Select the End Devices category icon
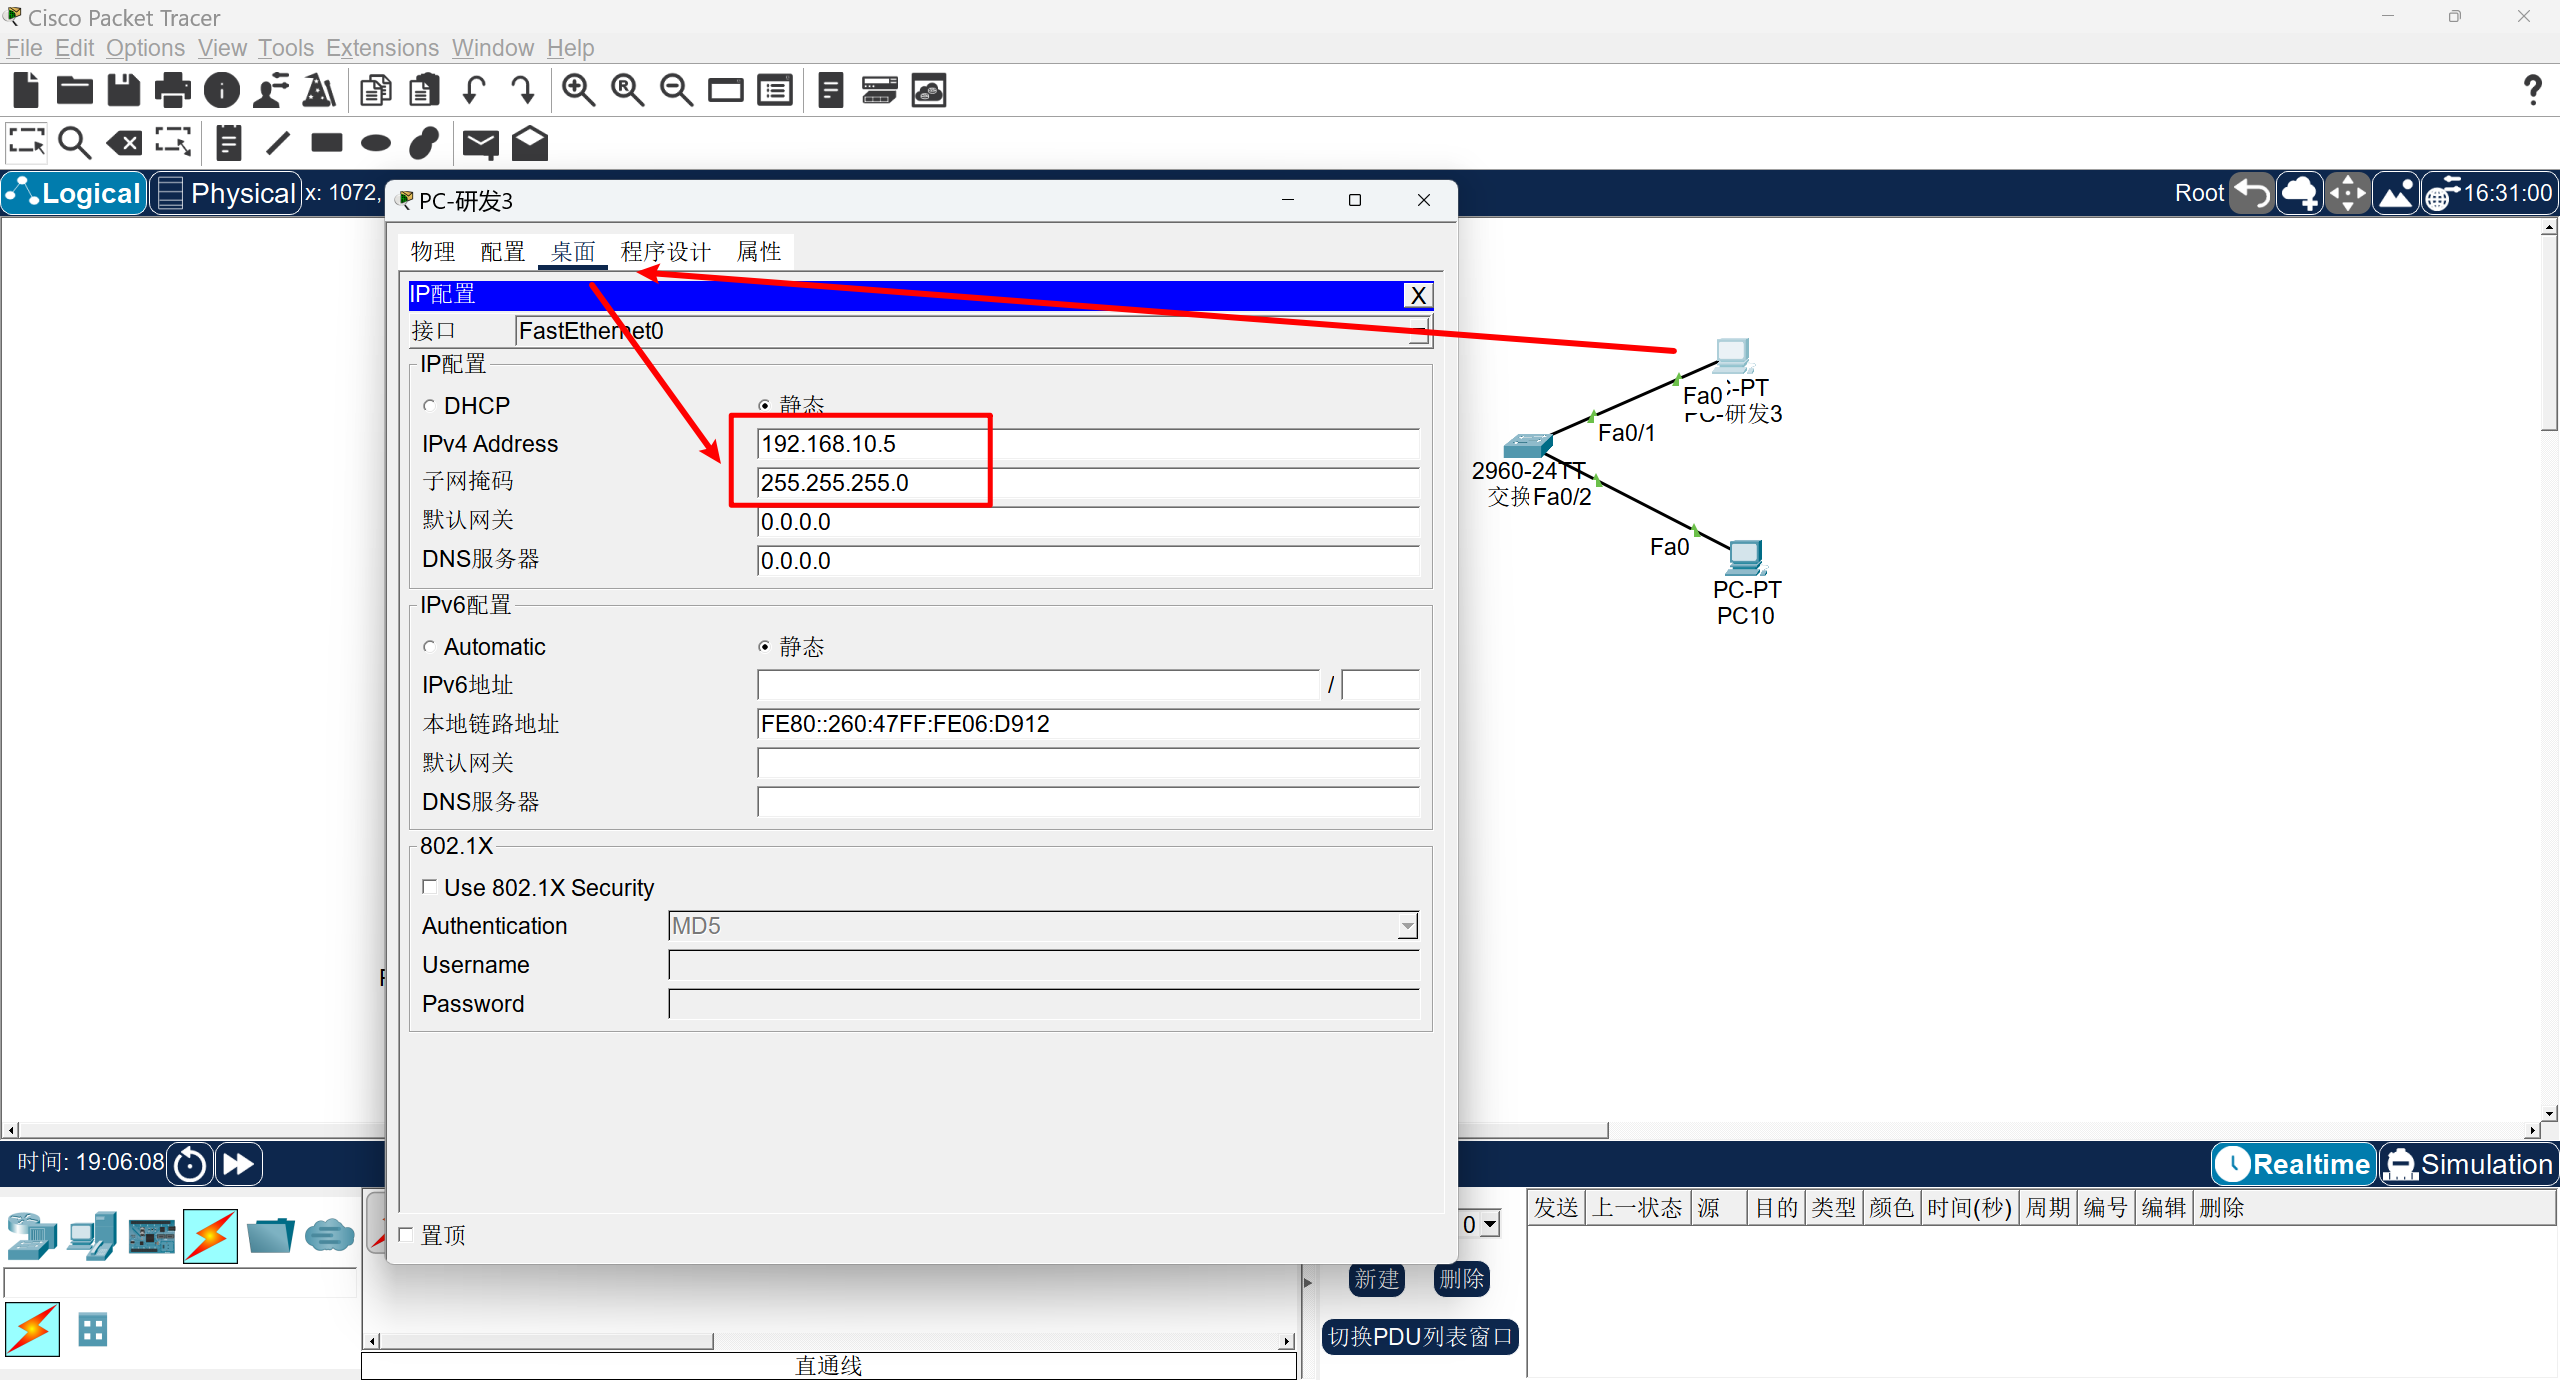 tap(92, 1237)
